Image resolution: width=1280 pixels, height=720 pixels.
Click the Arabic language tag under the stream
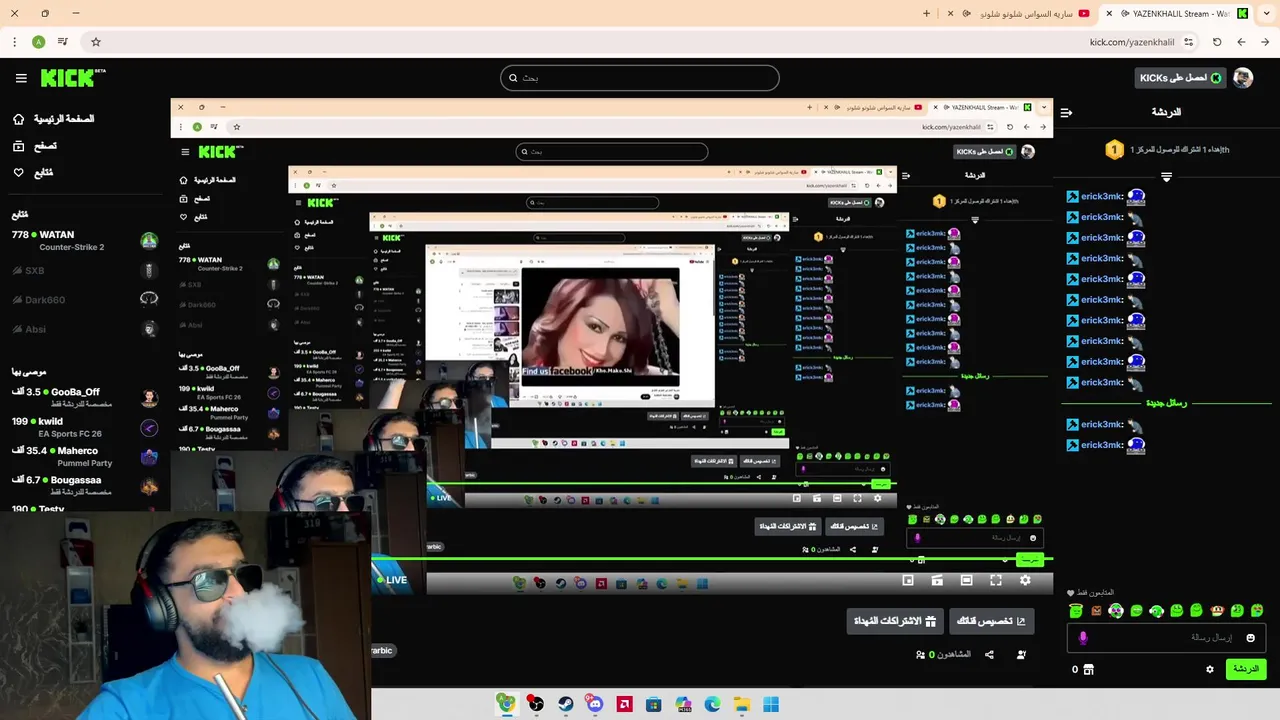click(382, 650)
